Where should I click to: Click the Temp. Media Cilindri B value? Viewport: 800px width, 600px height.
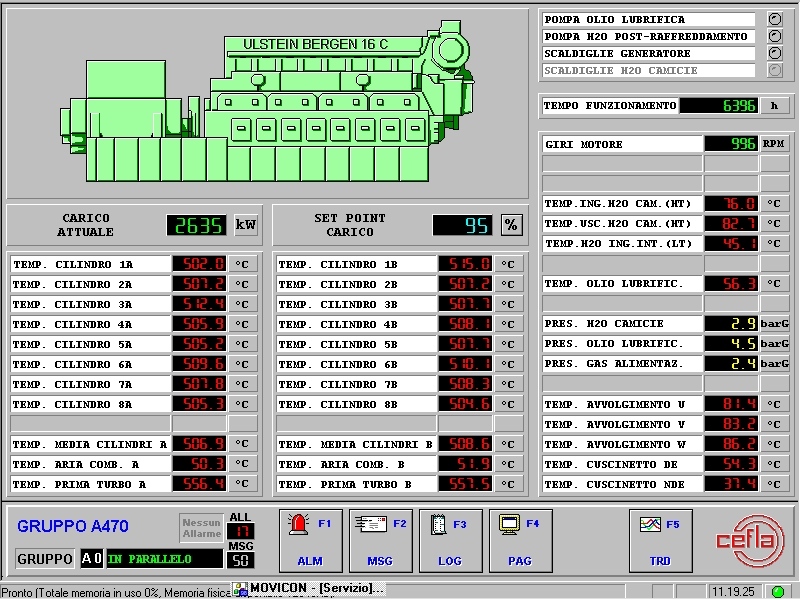click(x=465, y=444)
